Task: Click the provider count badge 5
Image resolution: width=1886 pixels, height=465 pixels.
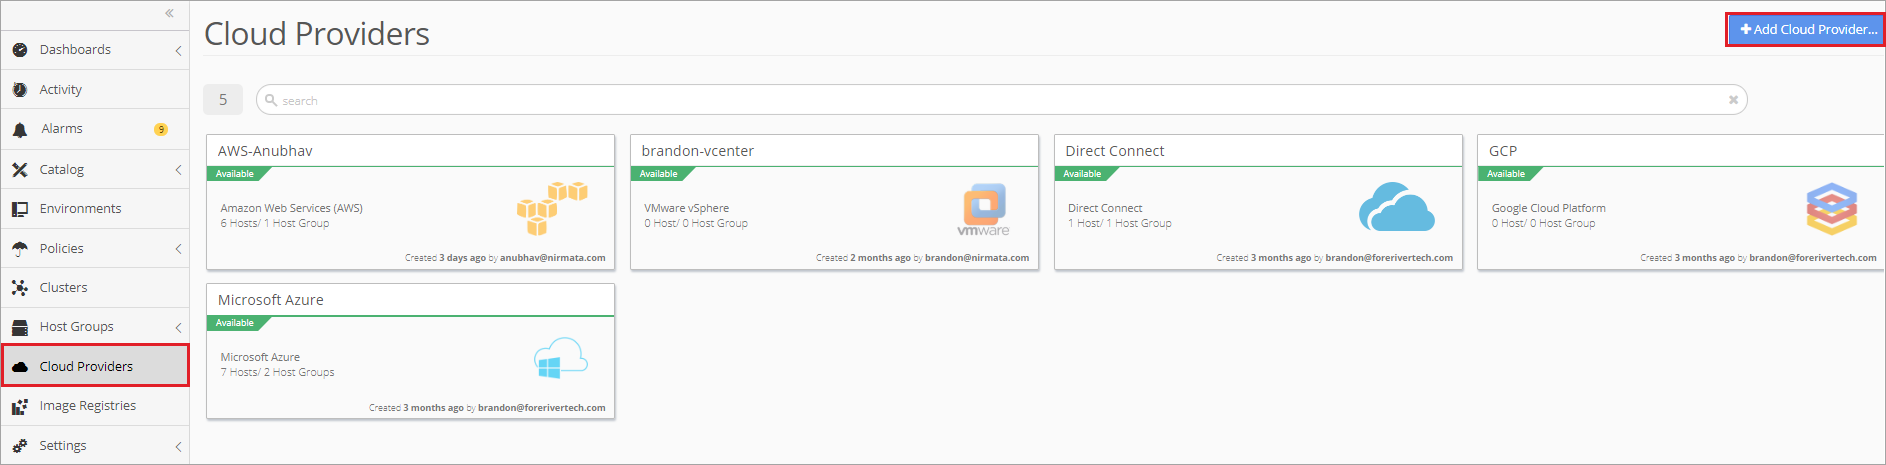Action: pyautogui.click(x=223, y=100)
